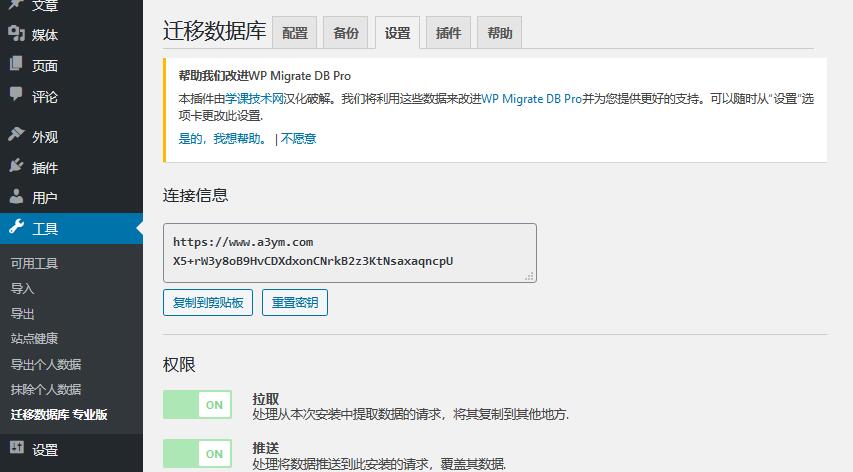Switch to the 插件 tab at top
The height and width of the screenshot is (472, 853).
tap(448, 33)
